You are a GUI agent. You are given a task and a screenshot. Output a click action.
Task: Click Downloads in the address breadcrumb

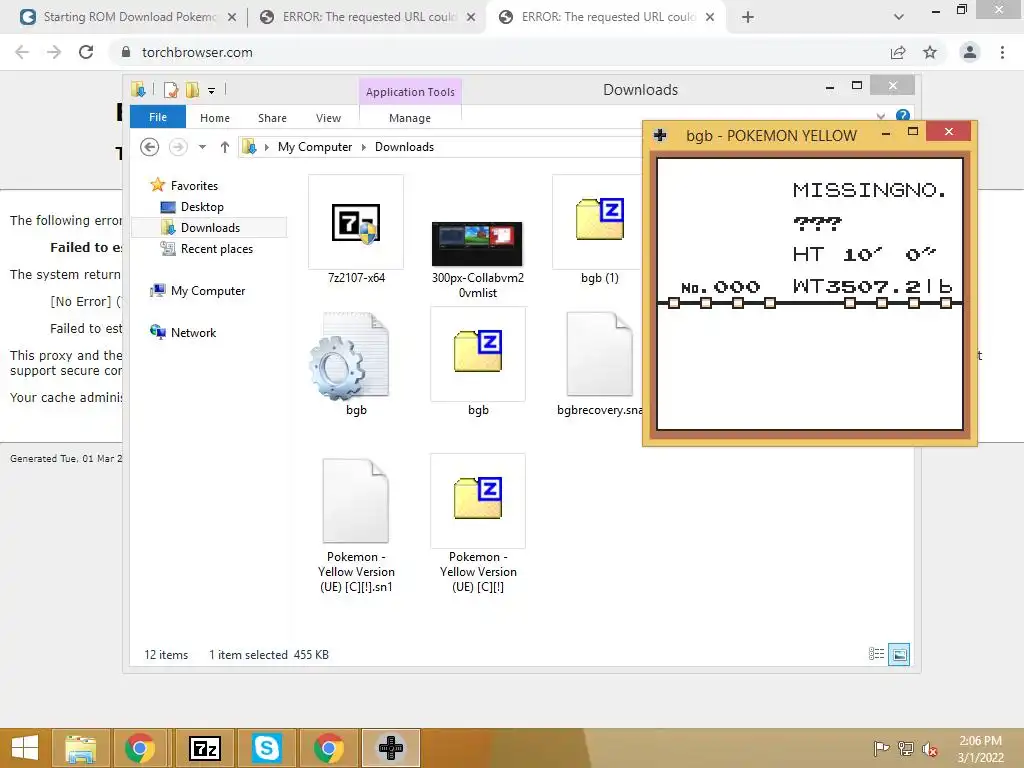pos(404,147)
